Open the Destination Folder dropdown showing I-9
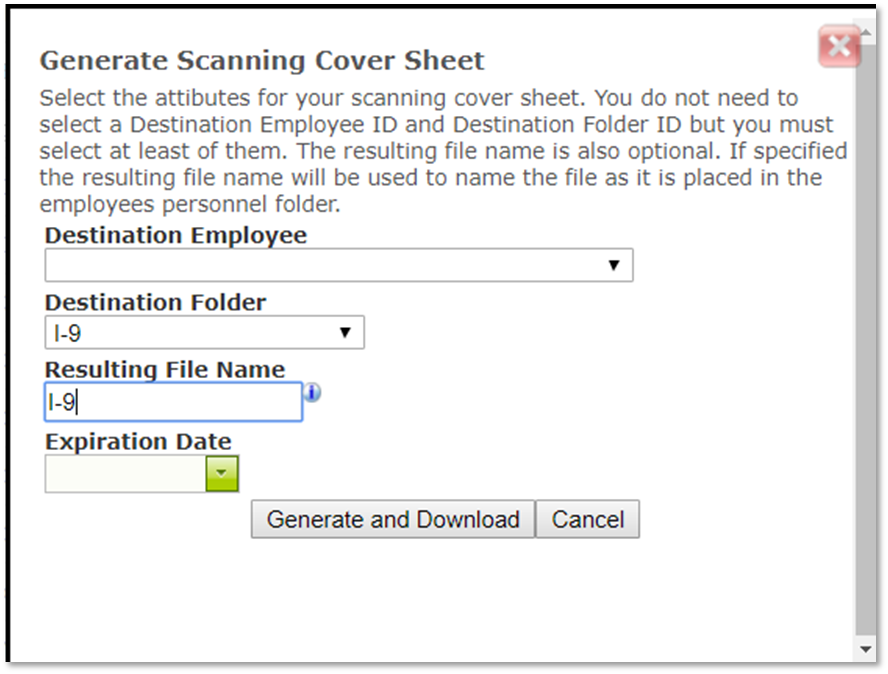 tap(204, 332)
